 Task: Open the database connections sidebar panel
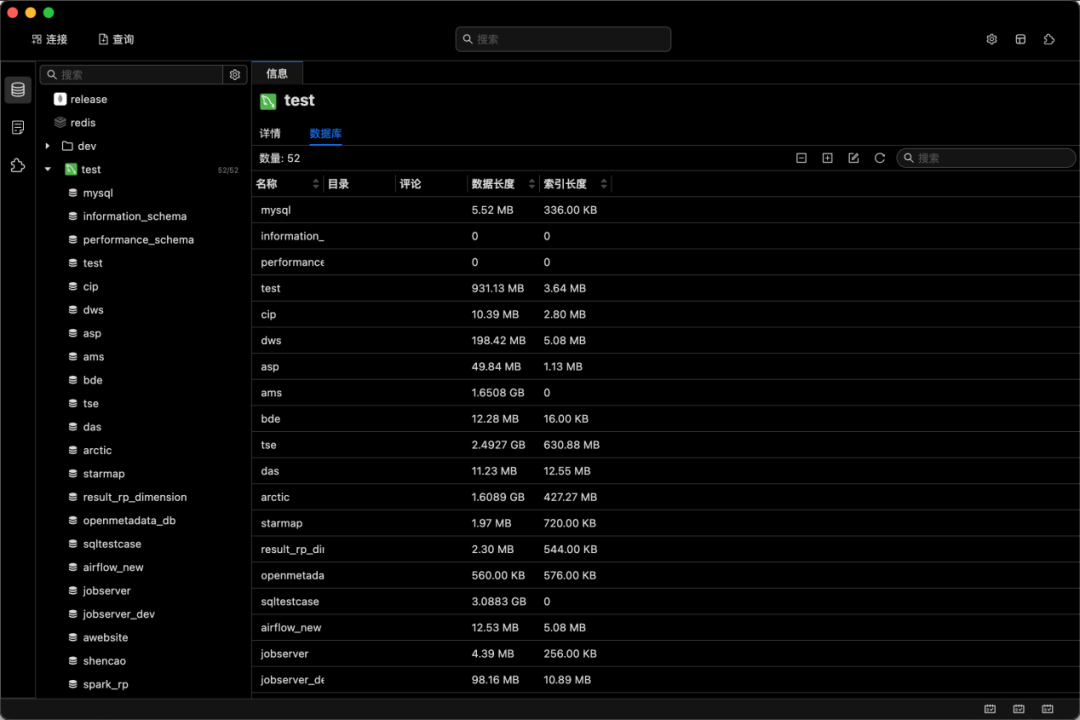coord(18,90)
